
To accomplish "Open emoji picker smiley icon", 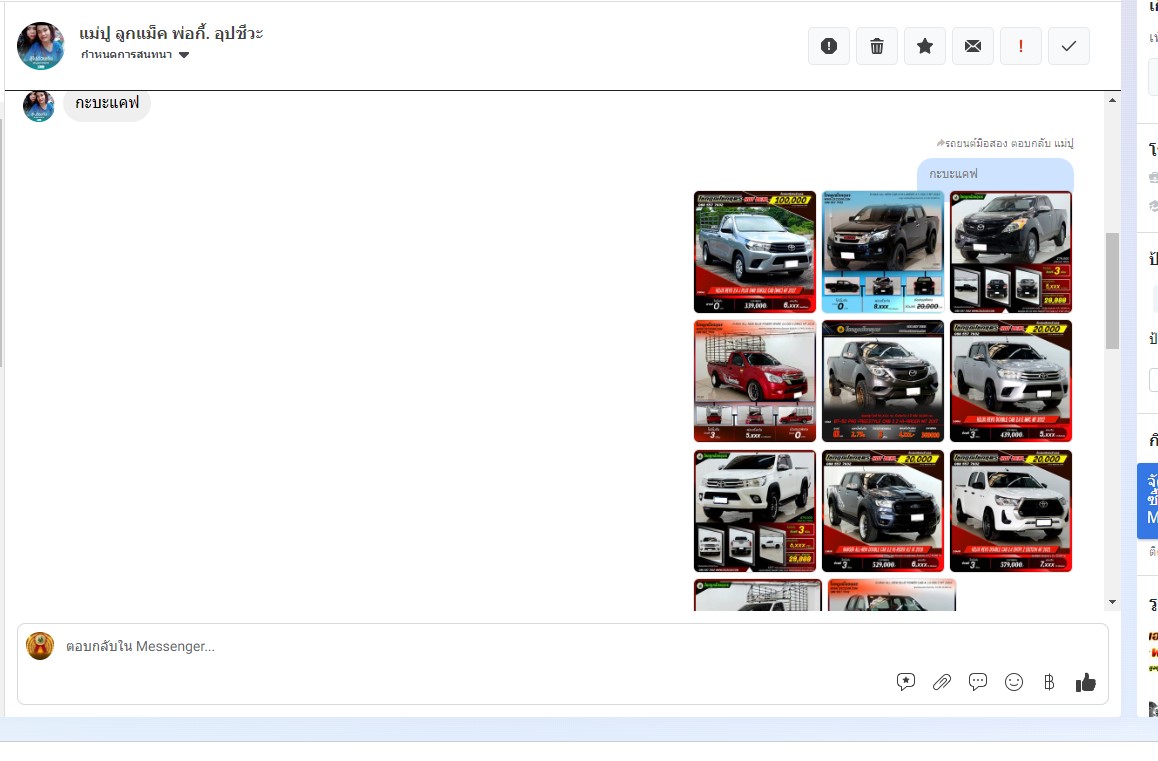I will pos(1014,682).
